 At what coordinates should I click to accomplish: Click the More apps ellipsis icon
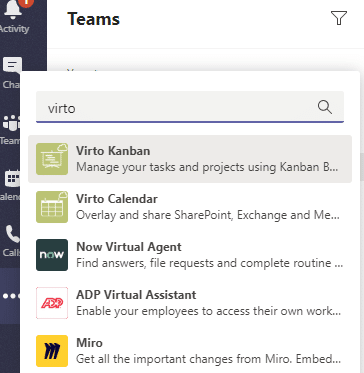point(11,296)
